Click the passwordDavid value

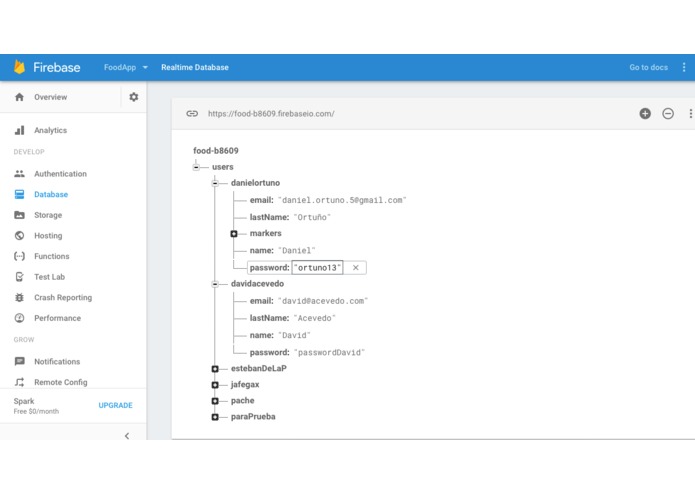coord(329,353)
